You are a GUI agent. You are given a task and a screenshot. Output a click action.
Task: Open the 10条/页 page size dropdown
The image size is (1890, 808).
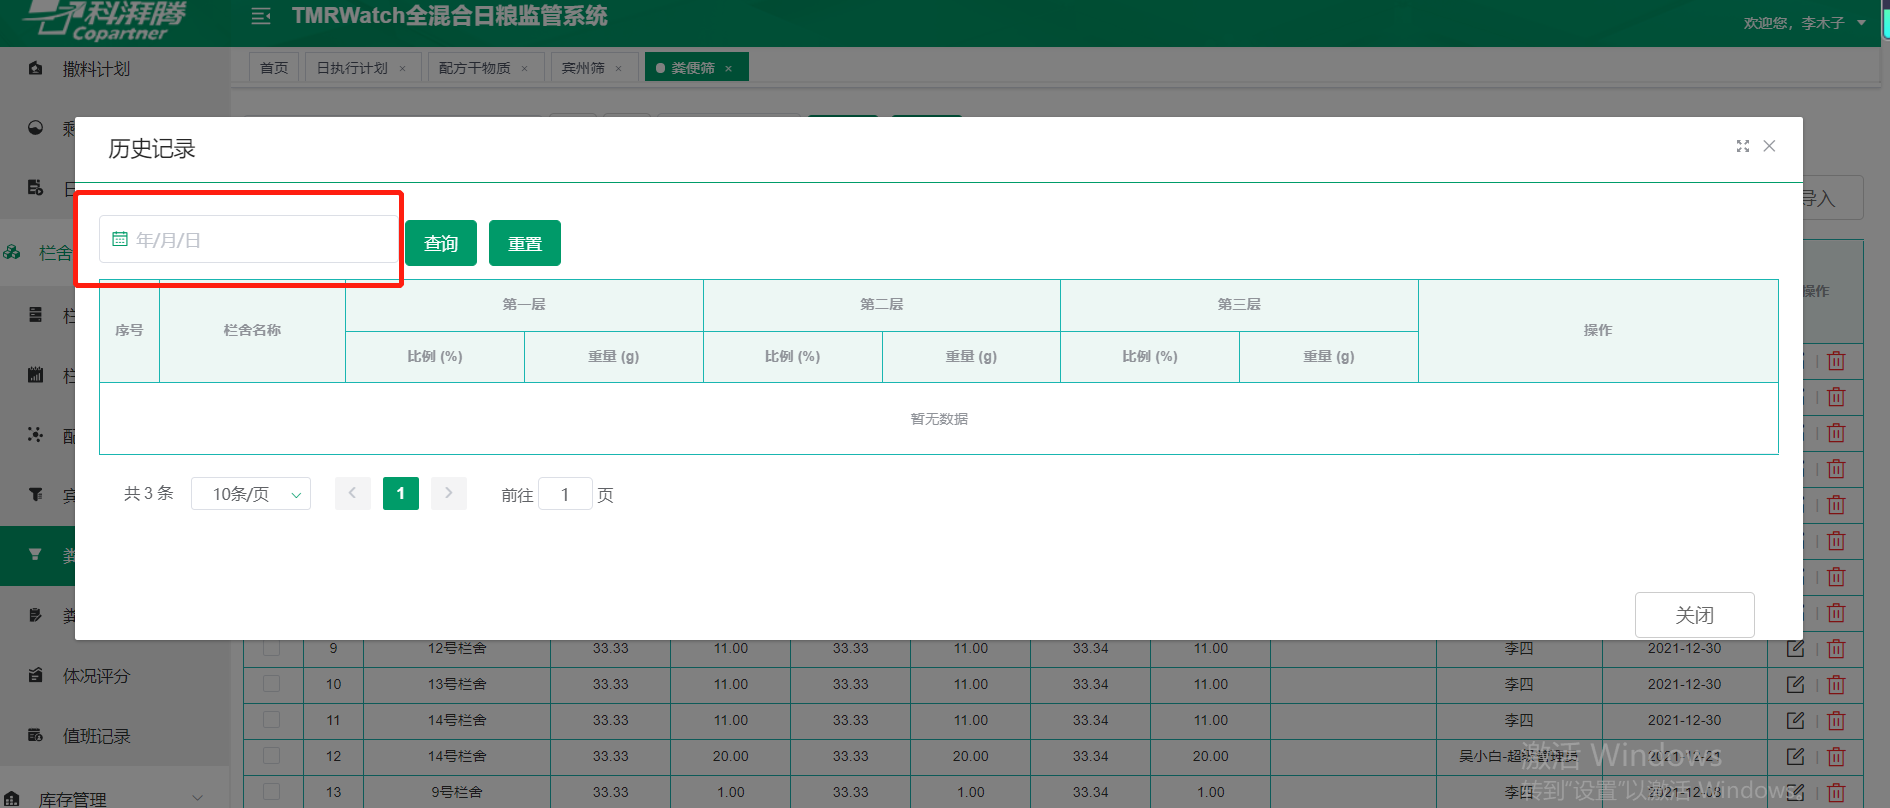pyautogui.click(x=251, y=494)
